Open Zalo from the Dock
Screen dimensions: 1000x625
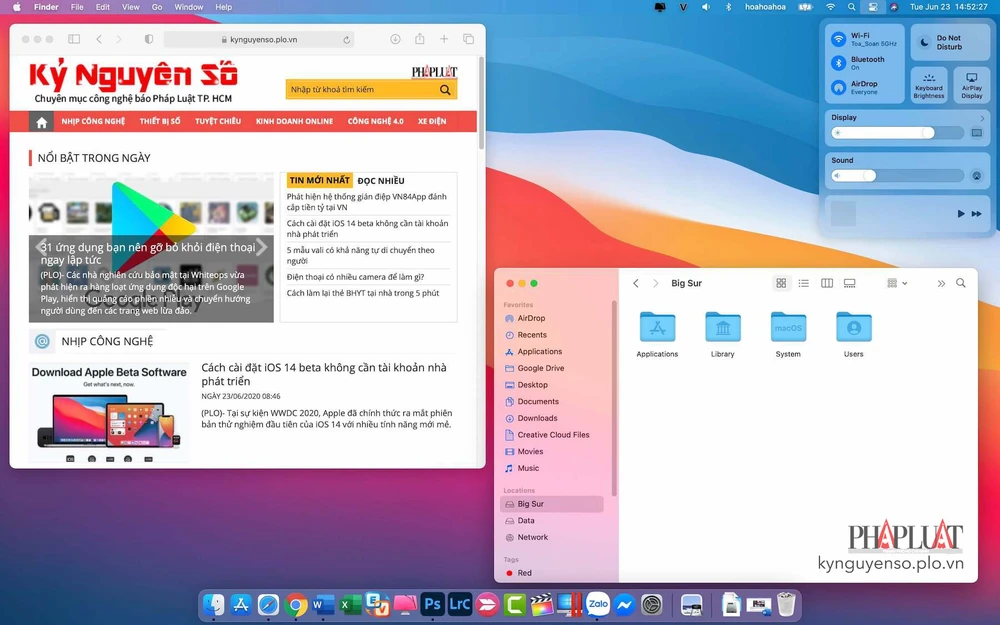pos(598,604)
